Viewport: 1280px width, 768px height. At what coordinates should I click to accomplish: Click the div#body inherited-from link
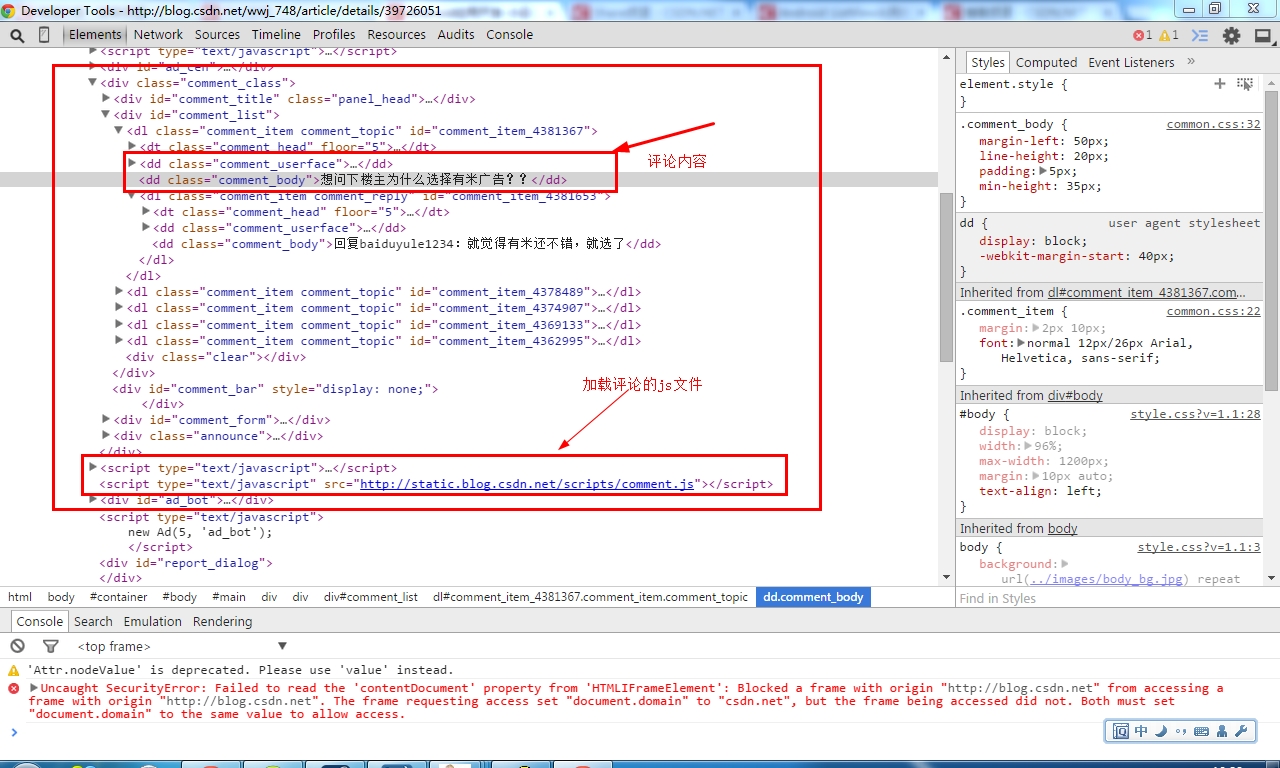point(1075,395)
